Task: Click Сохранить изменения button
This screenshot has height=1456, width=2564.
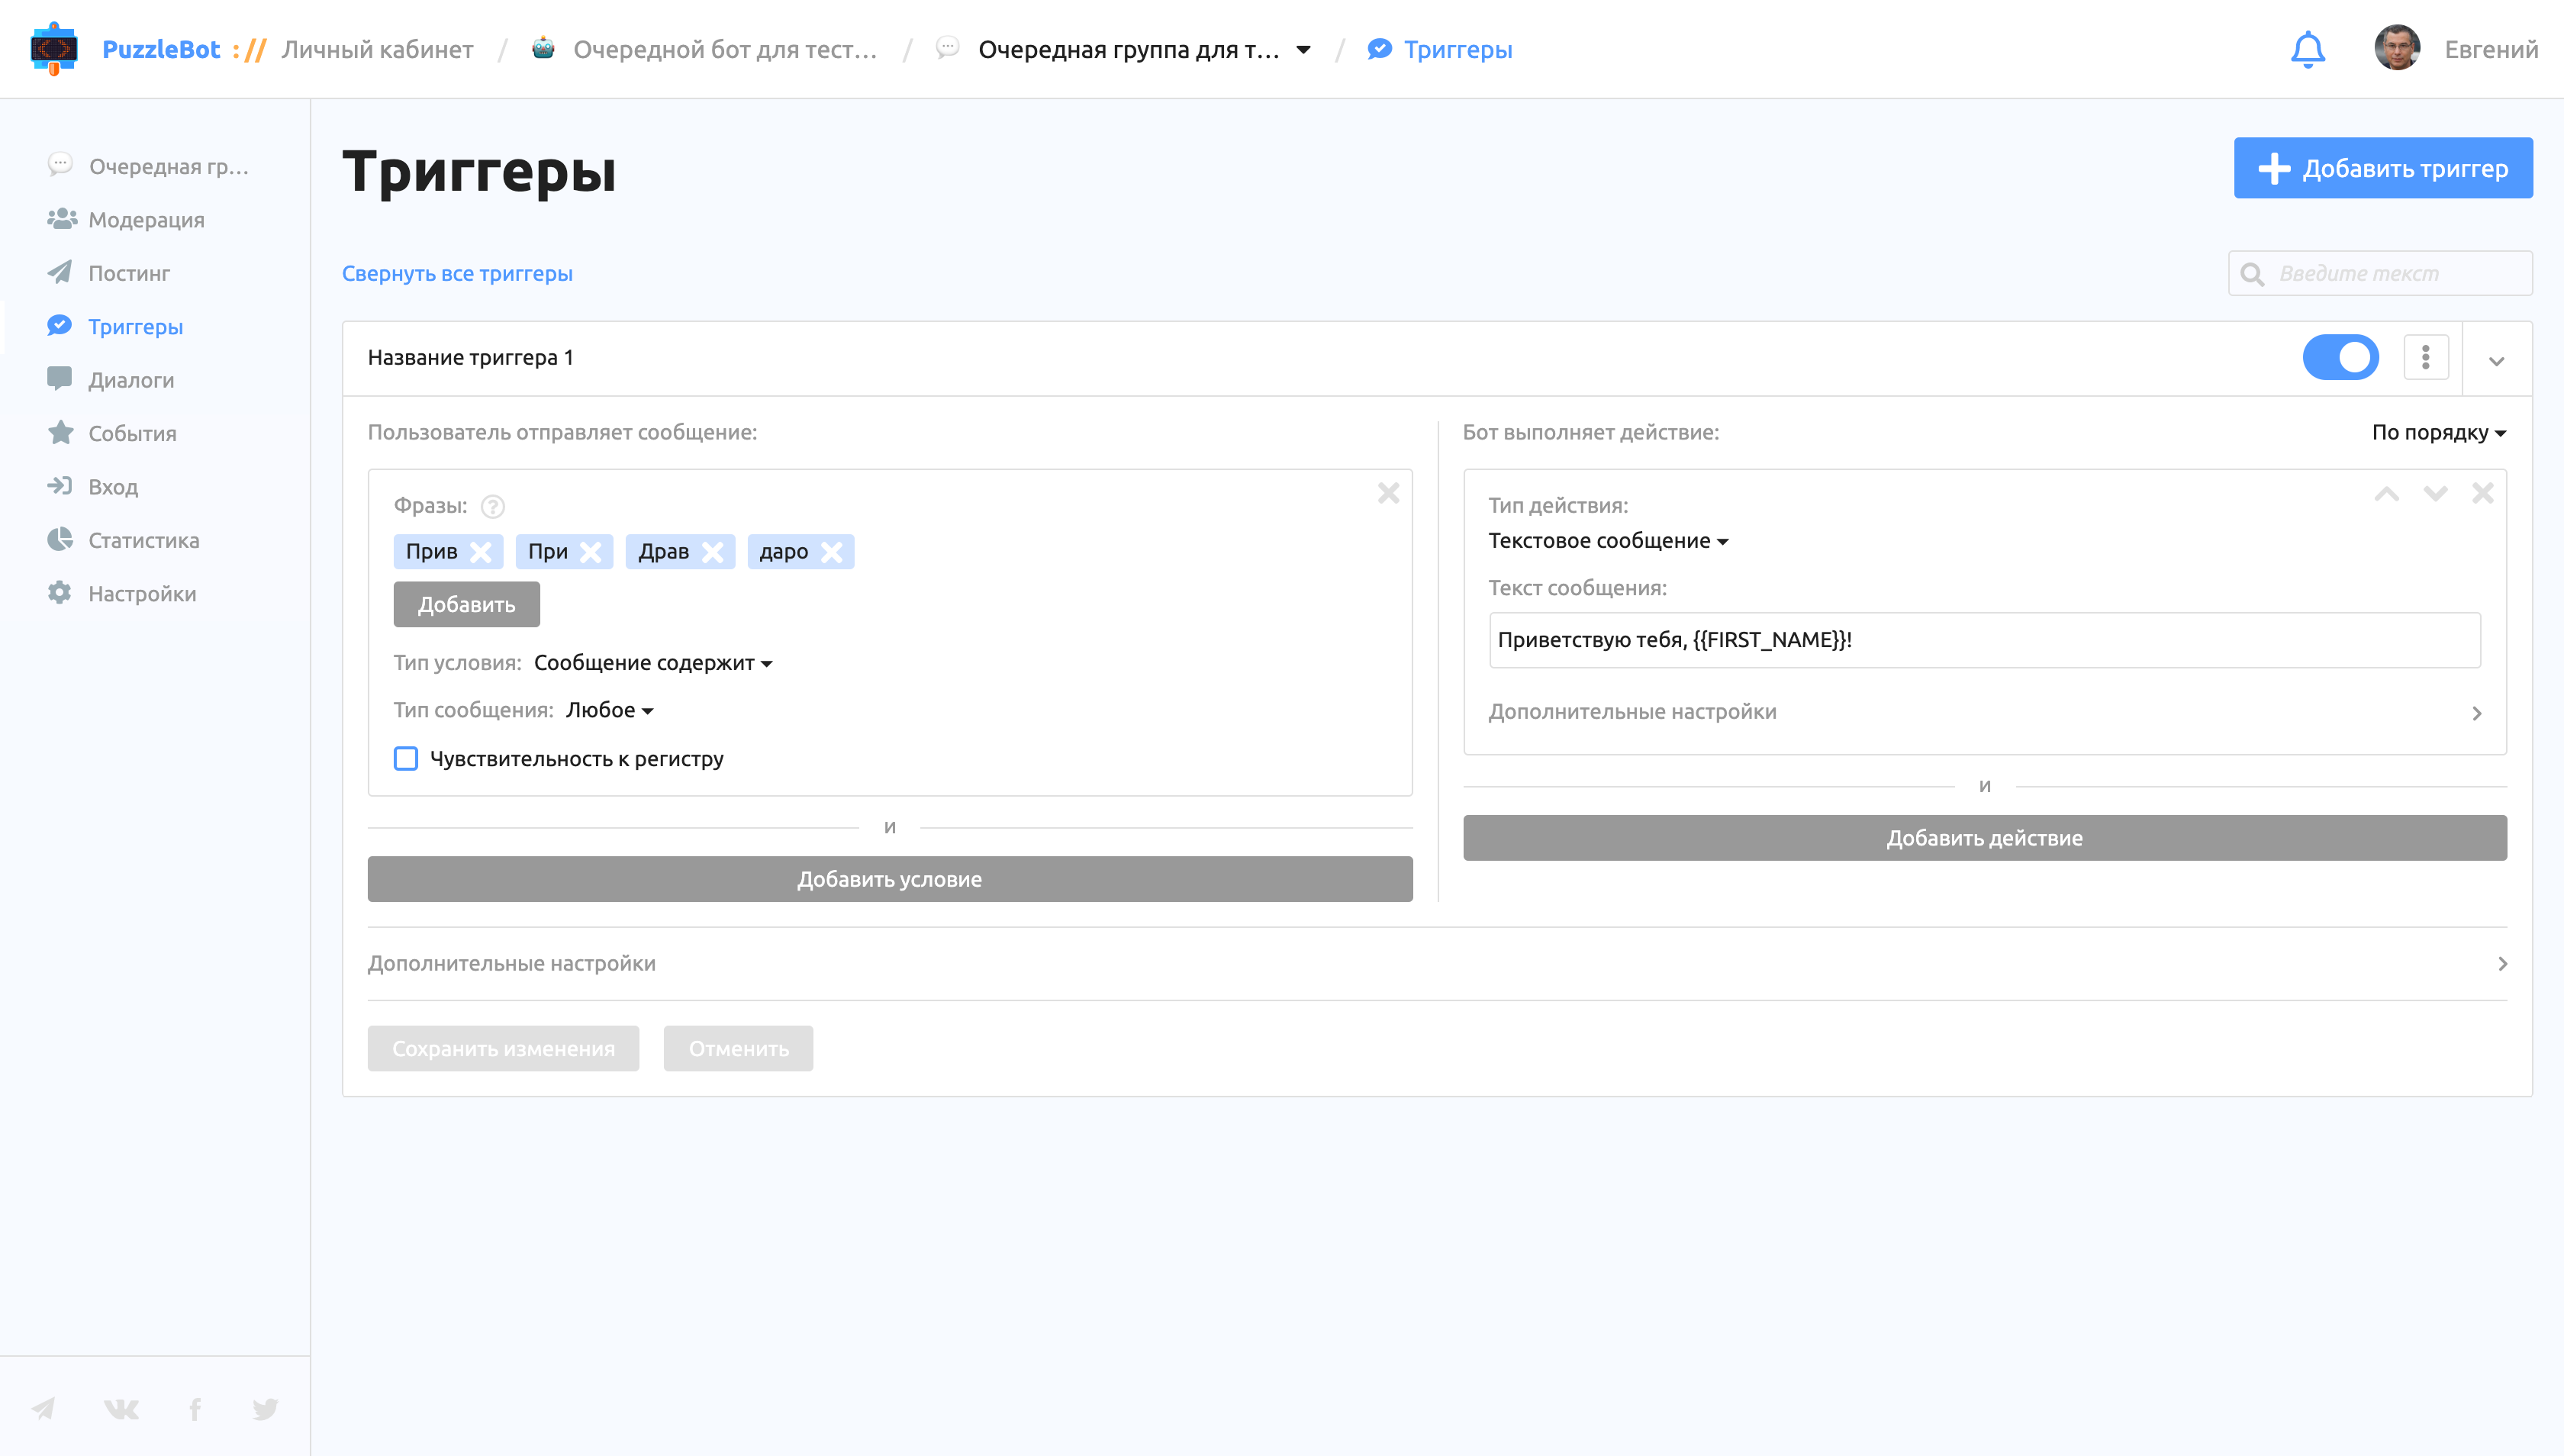Action: 503,1048
